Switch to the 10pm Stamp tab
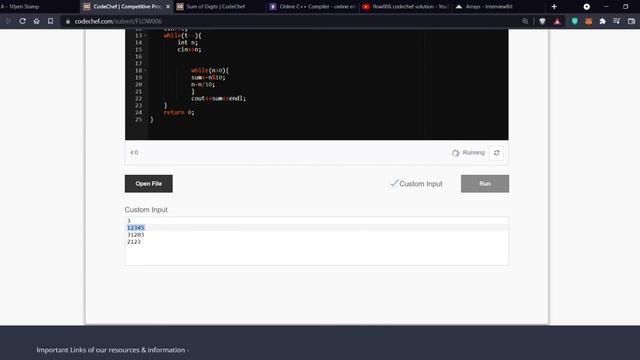The height and width of the screenshot is (360, 640). pos(39,7)
